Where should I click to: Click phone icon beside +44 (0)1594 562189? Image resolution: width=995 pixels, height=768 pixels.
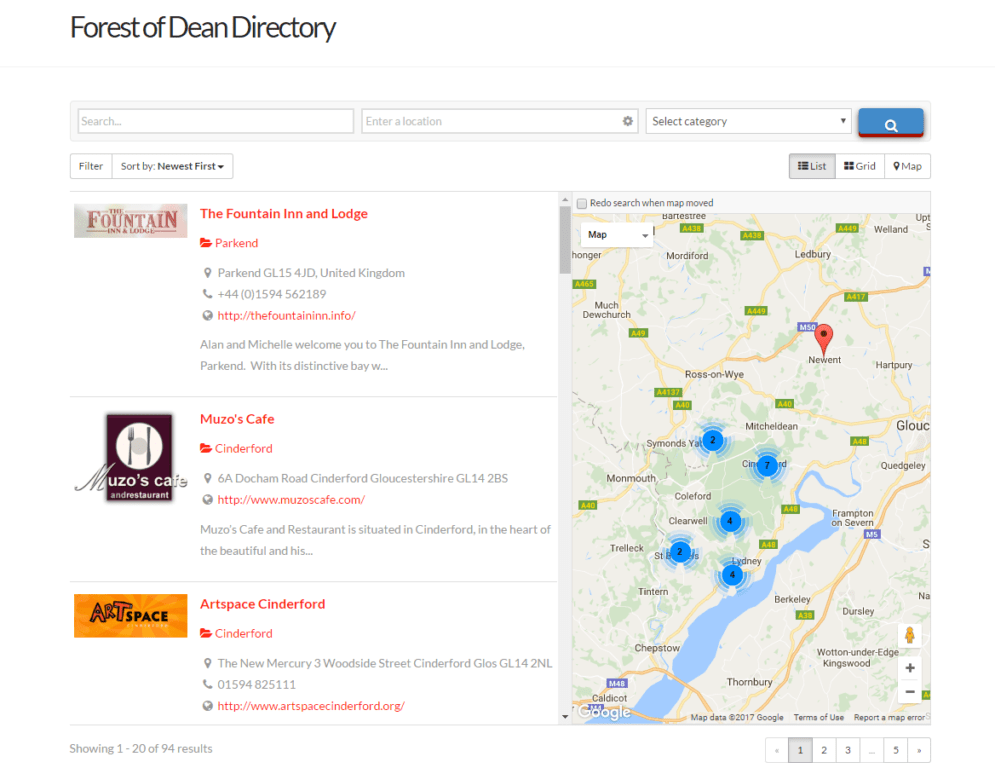pyautogui.click(x=208, y=294)
